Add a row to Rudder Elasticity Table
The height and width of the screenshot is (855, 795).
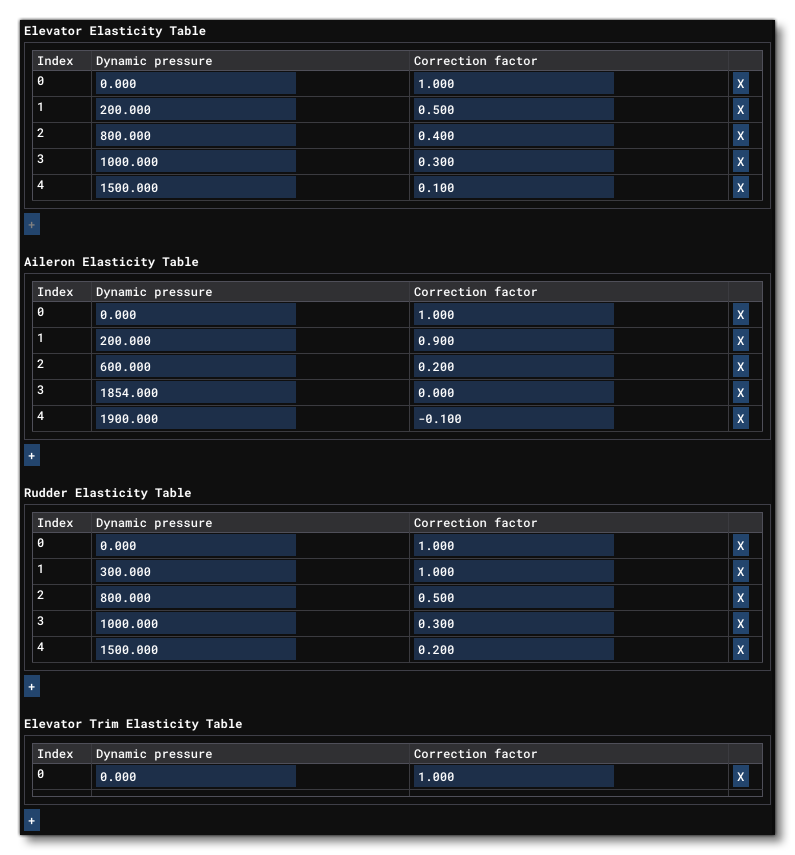[31, 686]
